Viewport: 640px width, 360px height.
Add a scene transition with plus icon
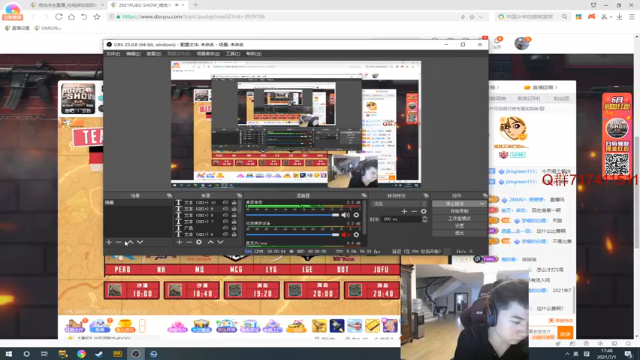click(404, 211)
